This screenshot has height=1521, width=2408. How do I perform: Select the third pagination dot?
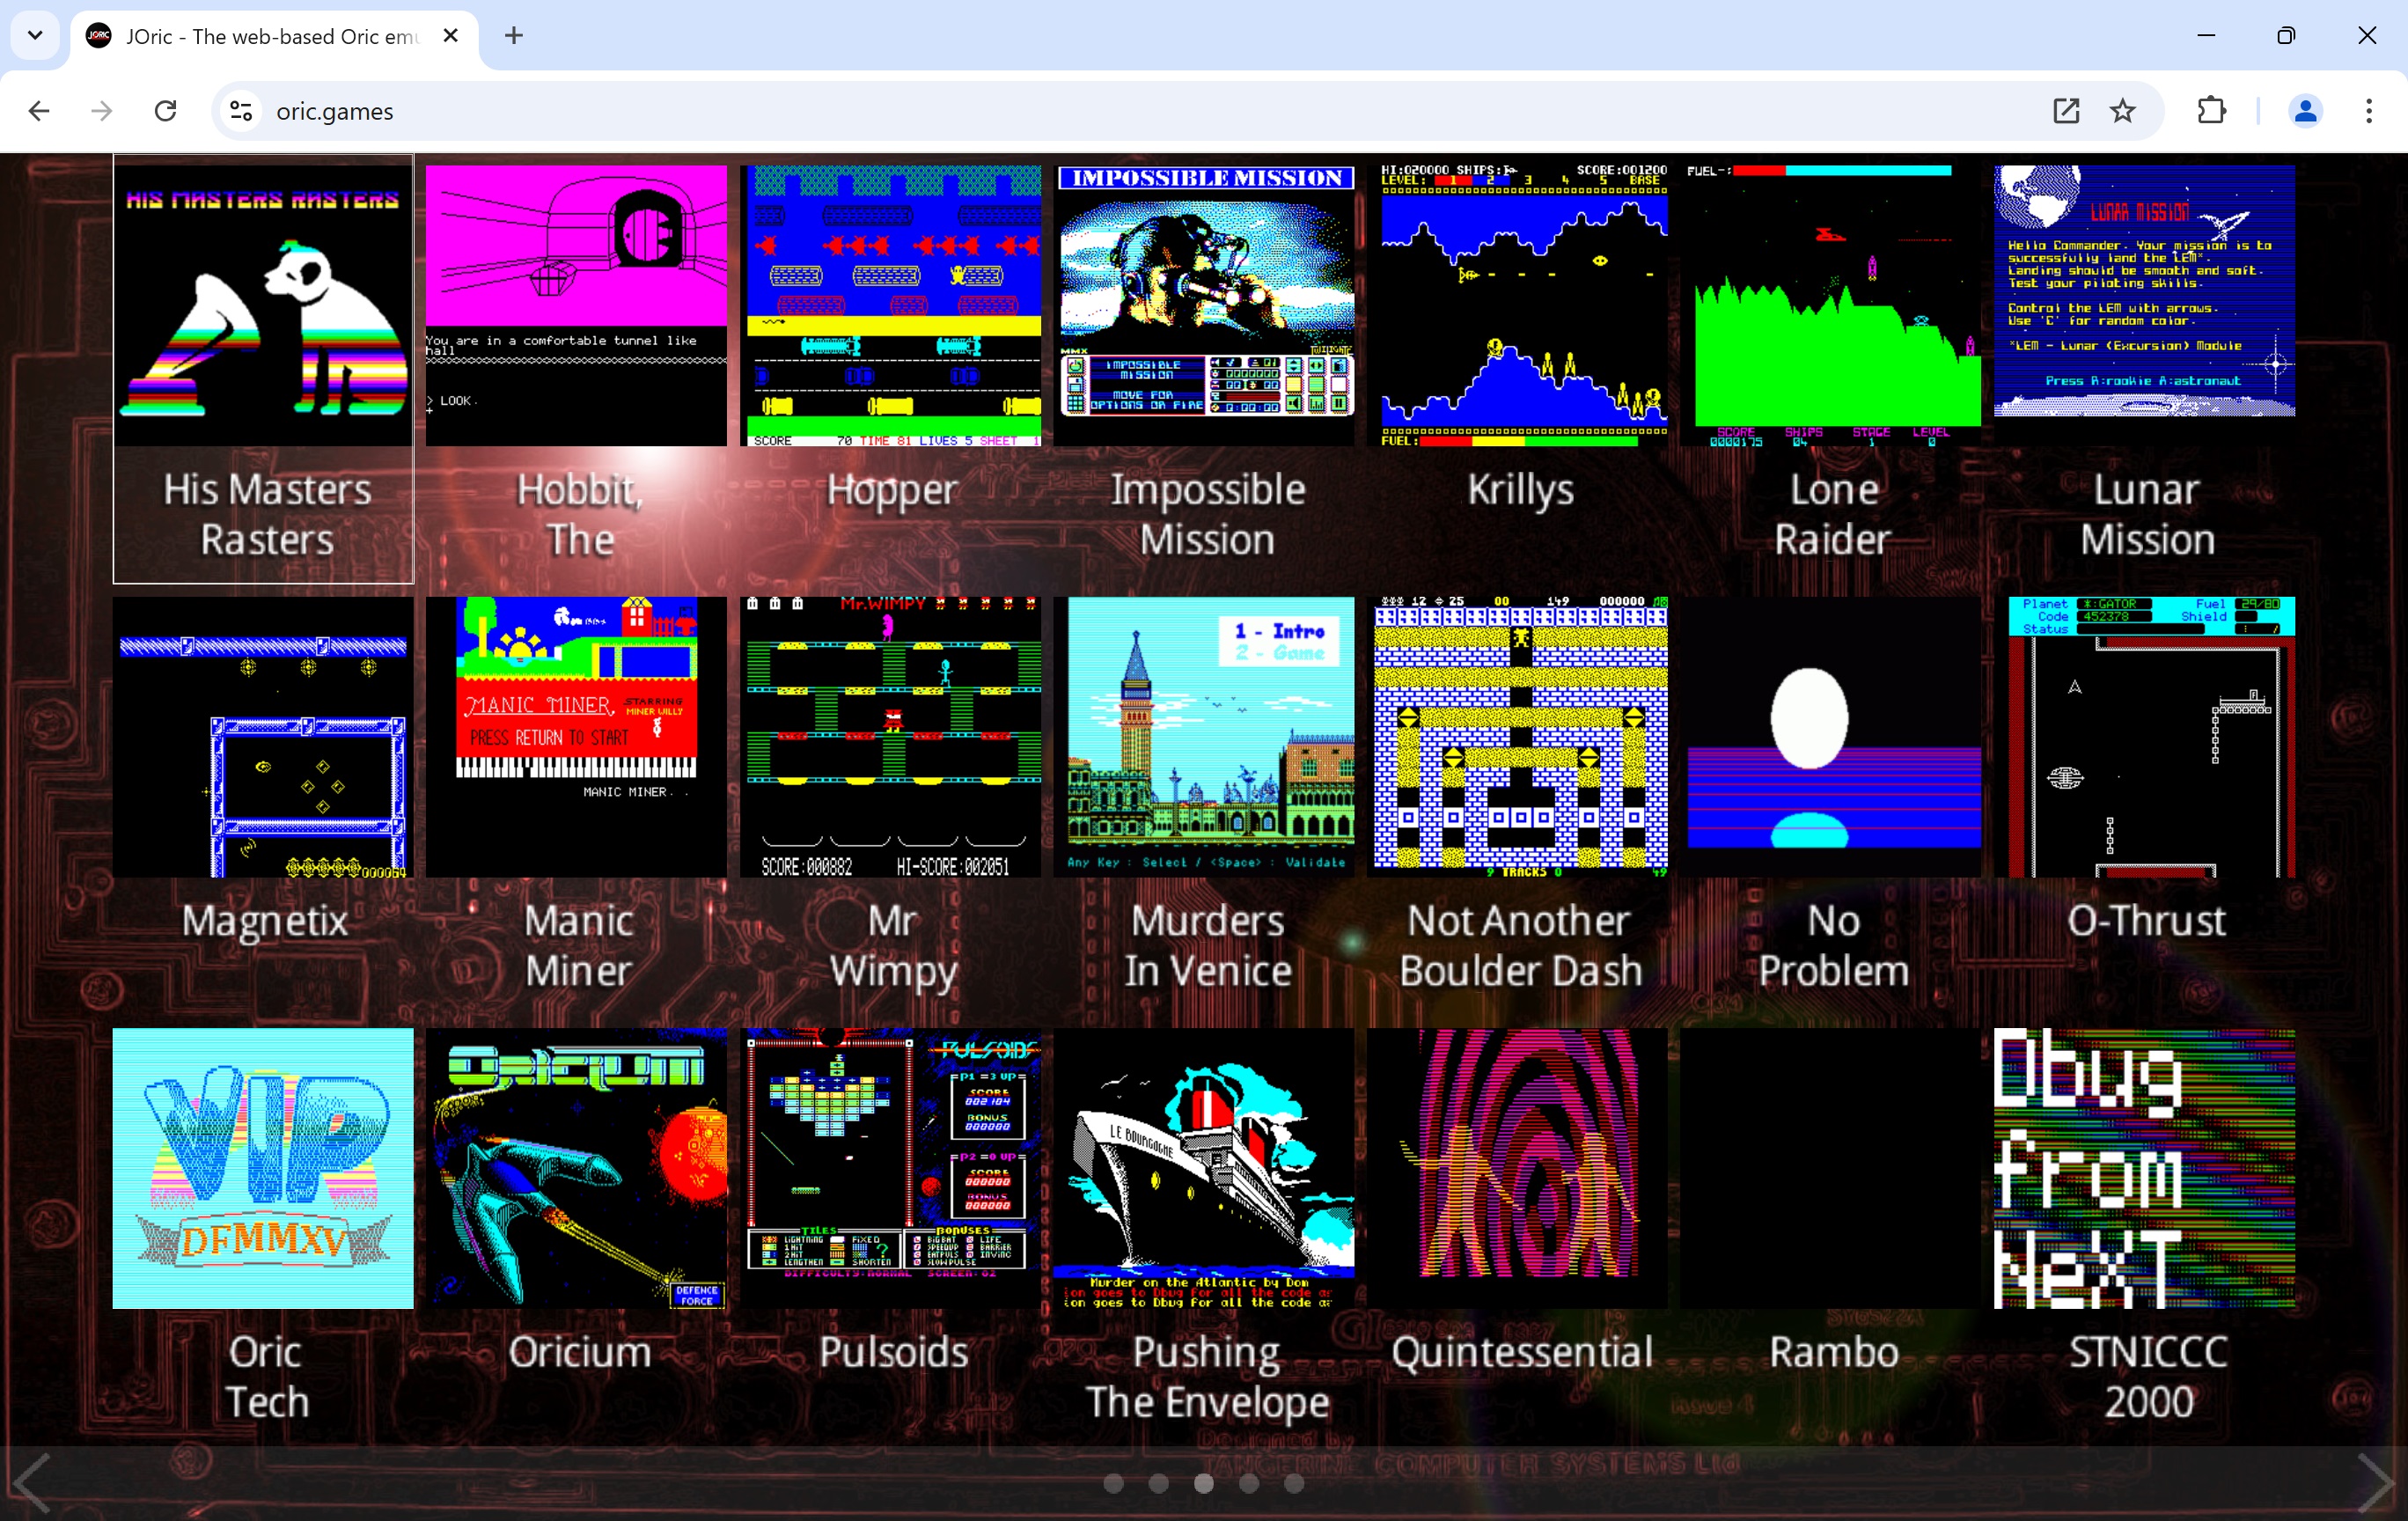tap(1204, 1483)
